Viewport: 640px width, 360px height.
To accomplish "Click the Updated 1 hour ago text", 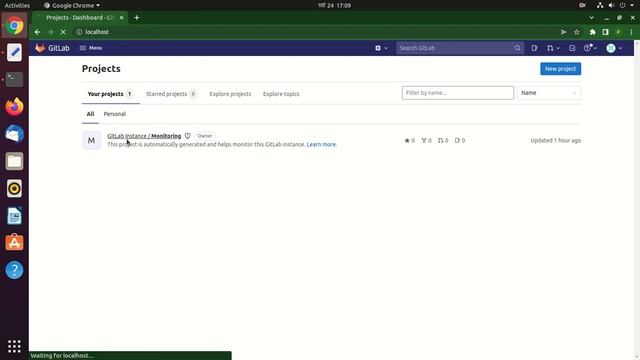I will click(556, 140).
